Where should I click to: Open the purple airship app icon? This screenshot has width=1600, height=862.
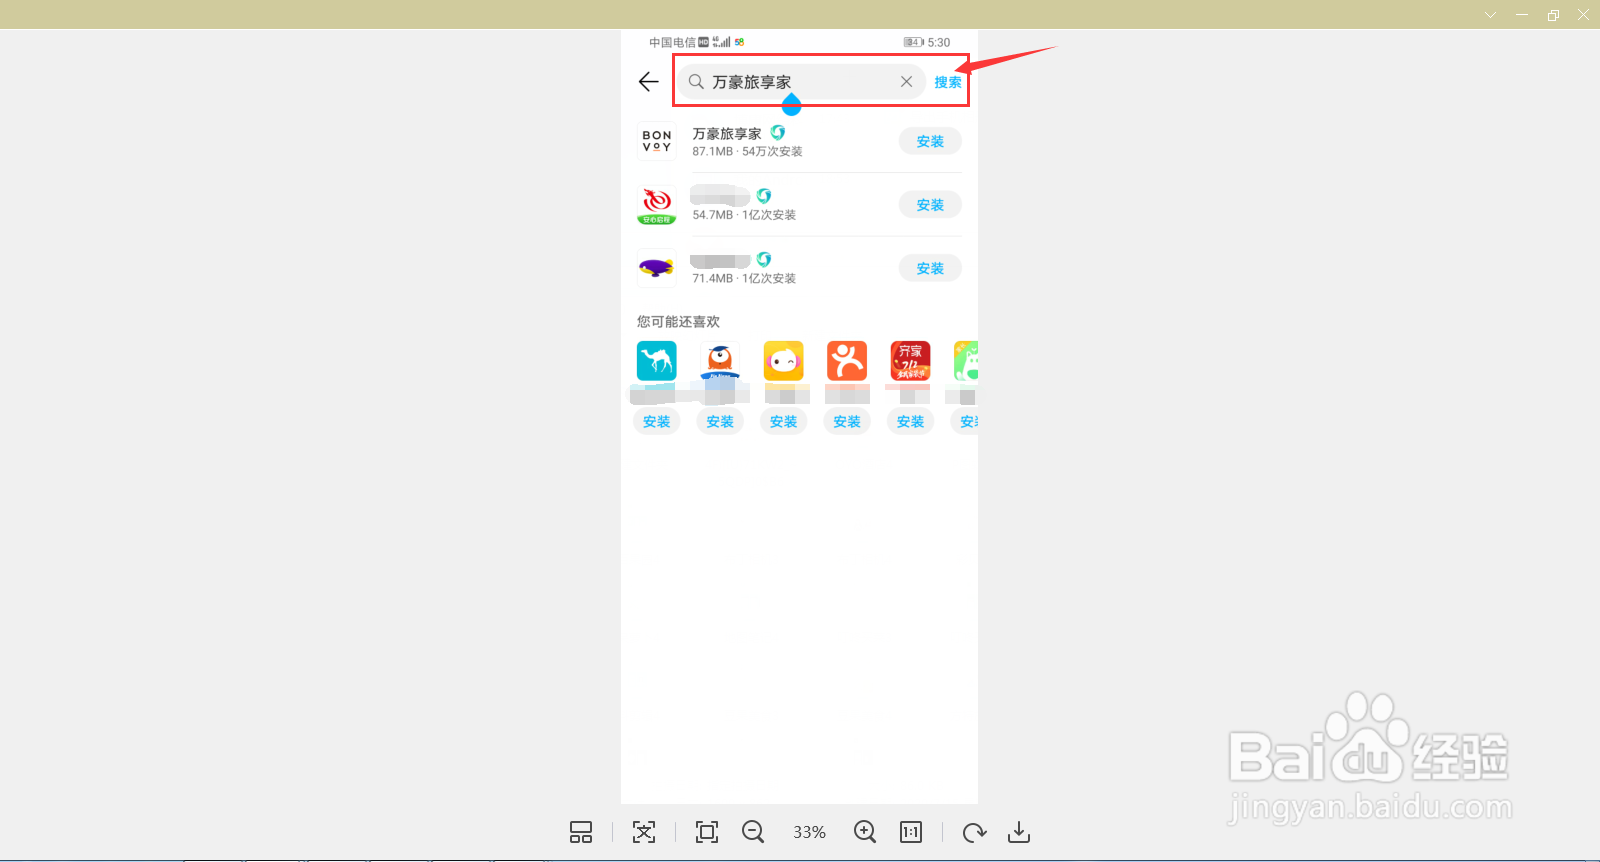pos(657,268)
